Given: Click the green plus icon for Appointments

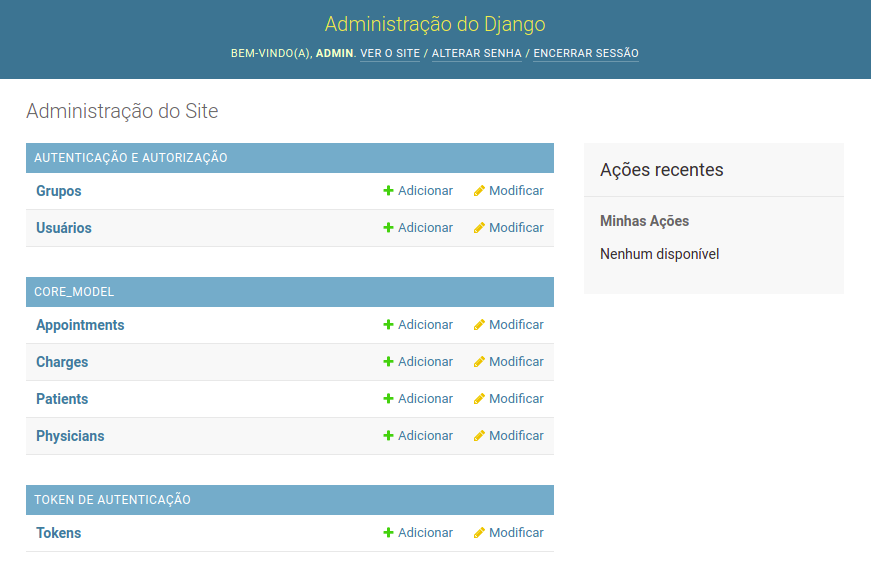Looking at the screenshot, I should [388, 325].
